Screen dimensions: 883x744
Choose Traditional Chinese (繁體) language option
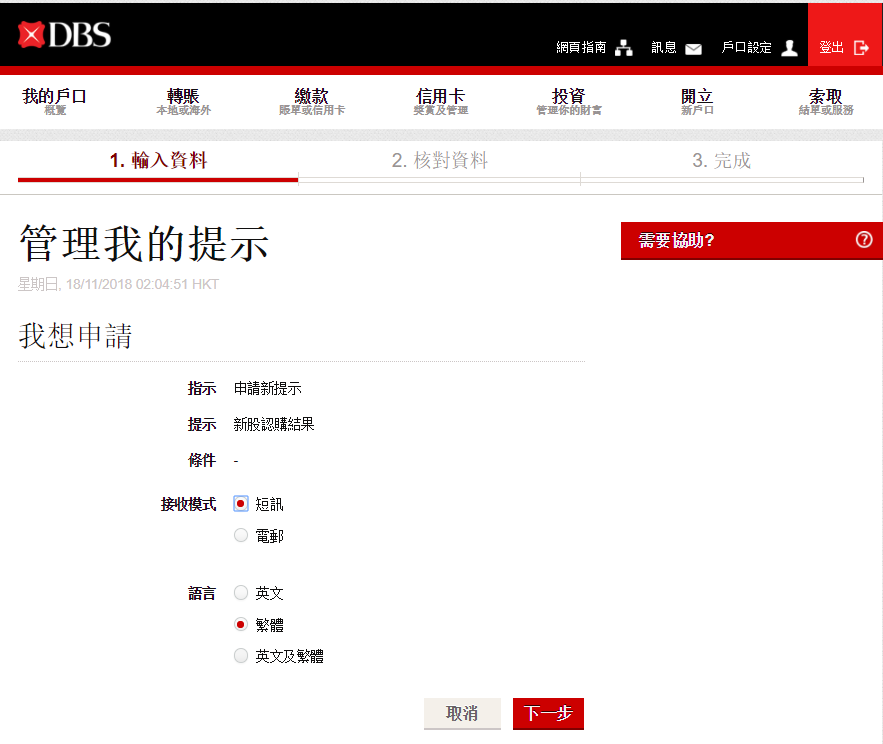point(241,625)
